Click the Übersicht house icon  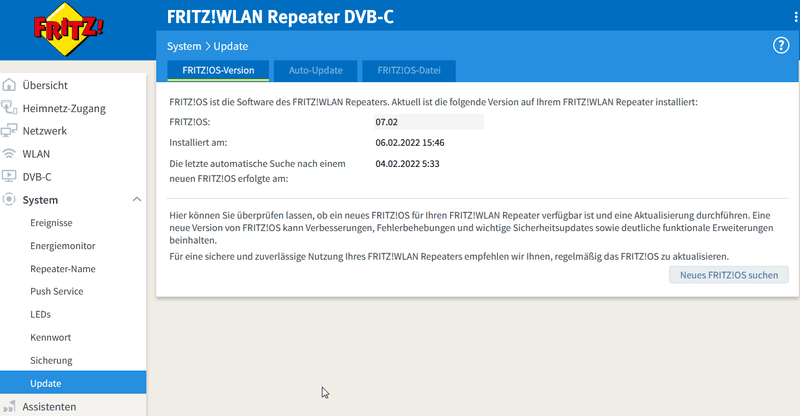[x=9, y=85]
